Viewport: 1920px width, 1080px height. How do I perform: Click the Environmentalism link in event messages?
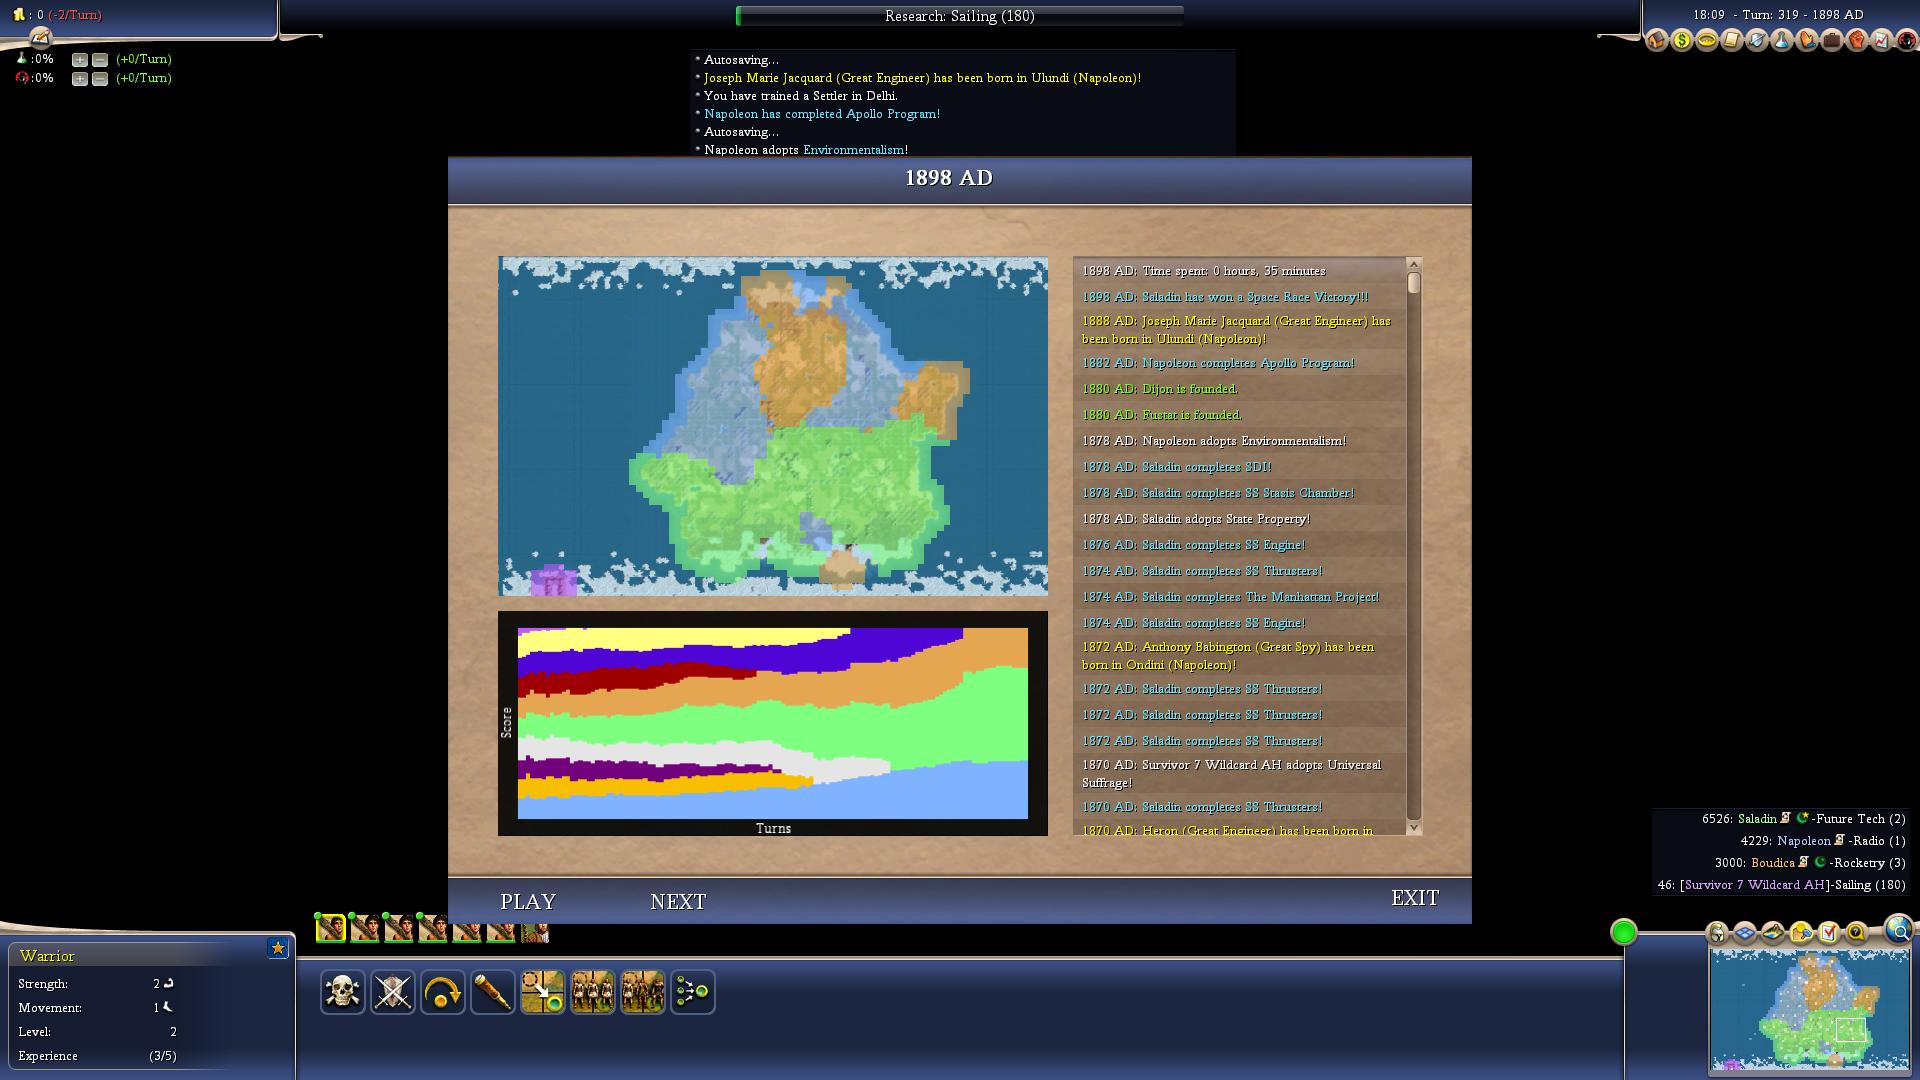coord(854,150)
